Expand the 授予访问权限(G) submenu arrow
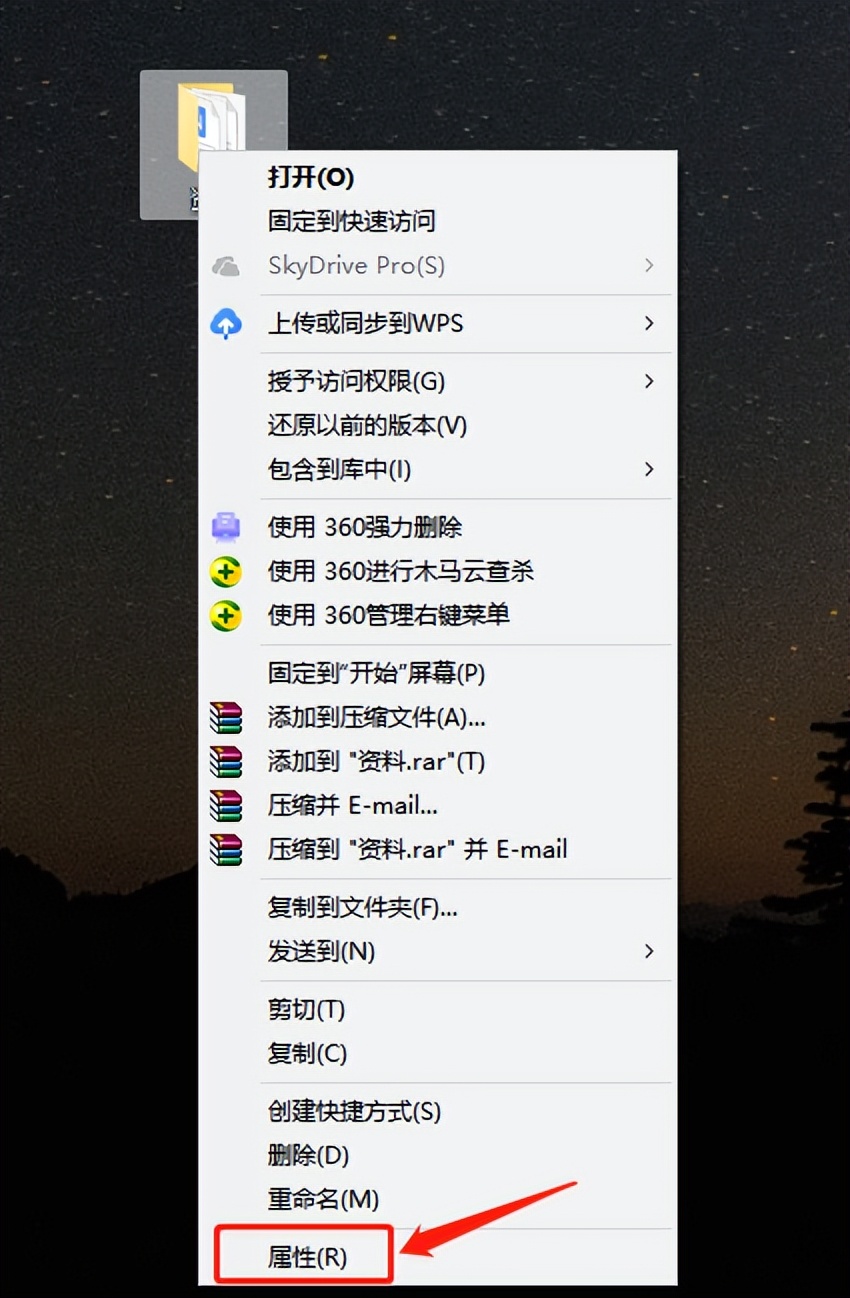The height and width of the screenshot is (1298, 850). pyautogui.click(x=650, y=381)
